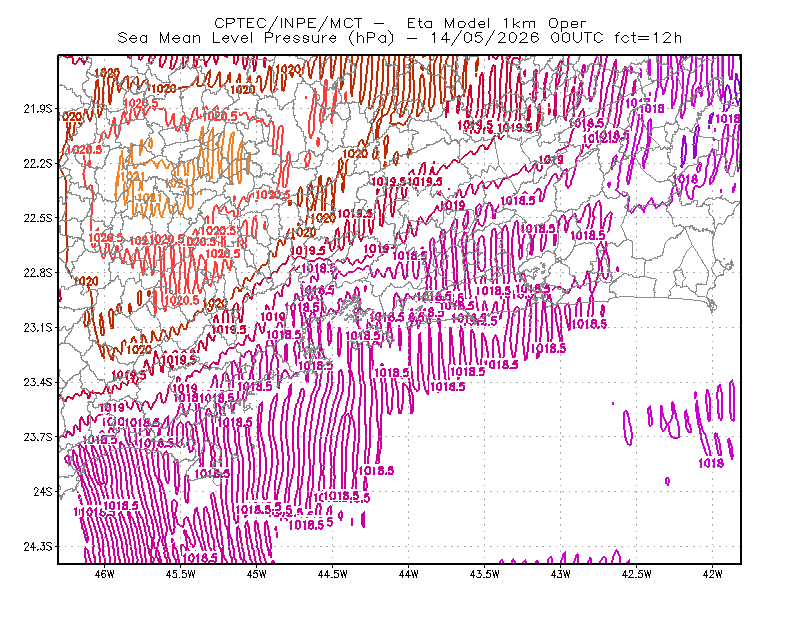Click the 46W longitude axis label
This screenshot has width=800, height=618.
tap(105, 574)
